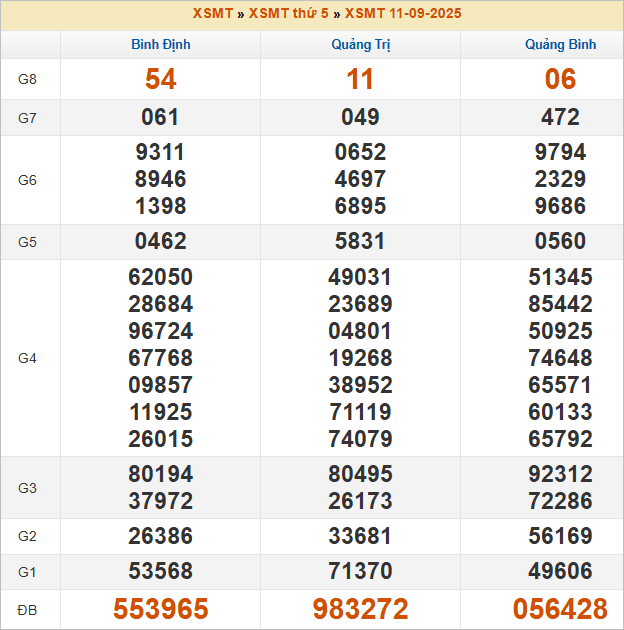The height and width of the screenshot is (630, 624).
Task: Click G2 number 26386
Action: pyautogui.click(x=161, y=536)
